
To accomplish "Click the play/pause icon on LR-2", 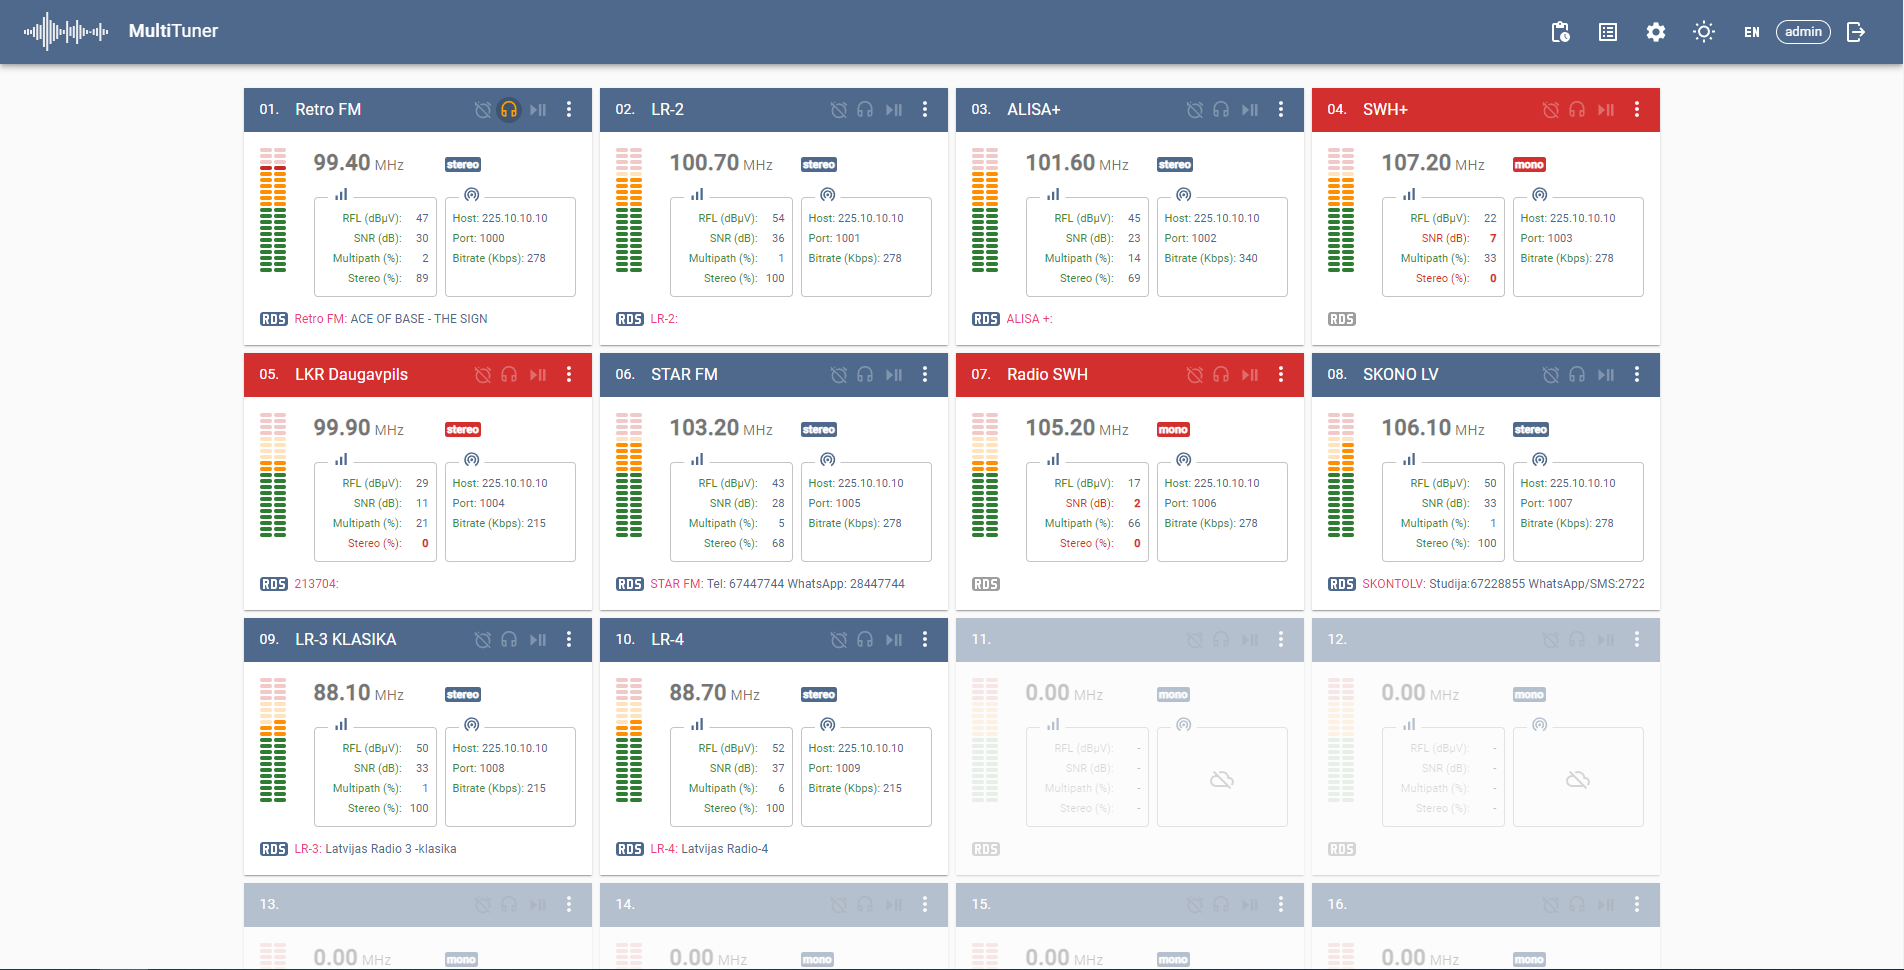I will click(x=894, y=110).
